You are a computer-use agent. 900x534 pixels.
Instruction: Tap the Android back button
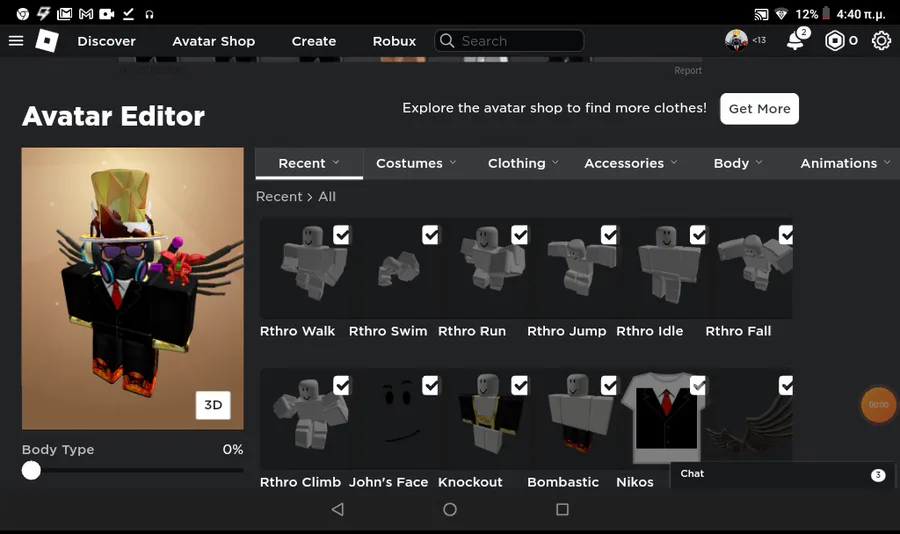point(338,509)
